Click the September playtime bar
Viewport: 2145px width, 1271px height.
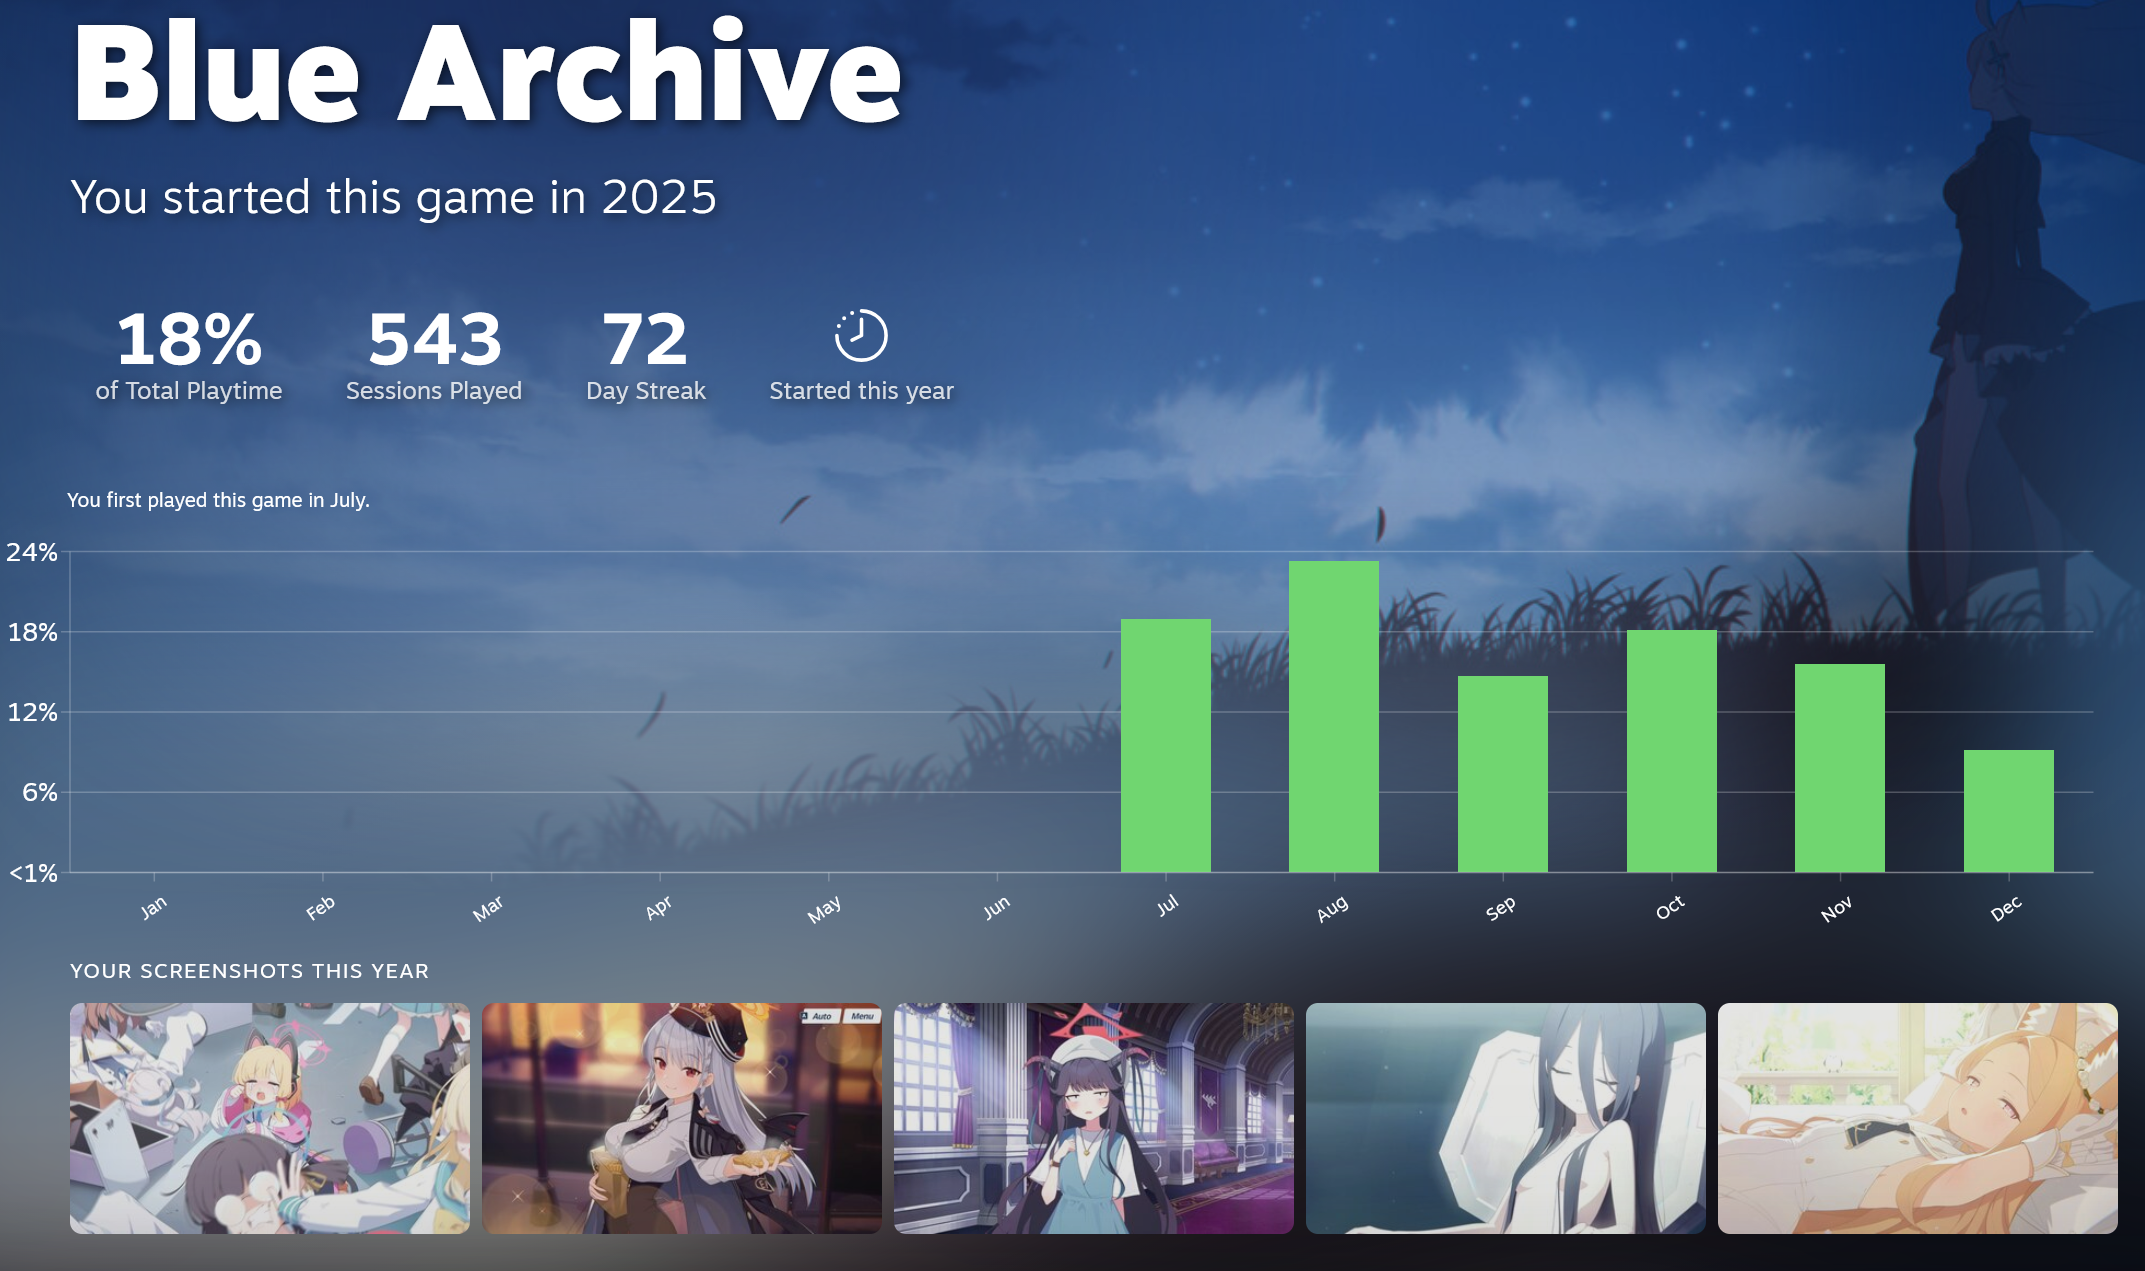(1502, 773)
